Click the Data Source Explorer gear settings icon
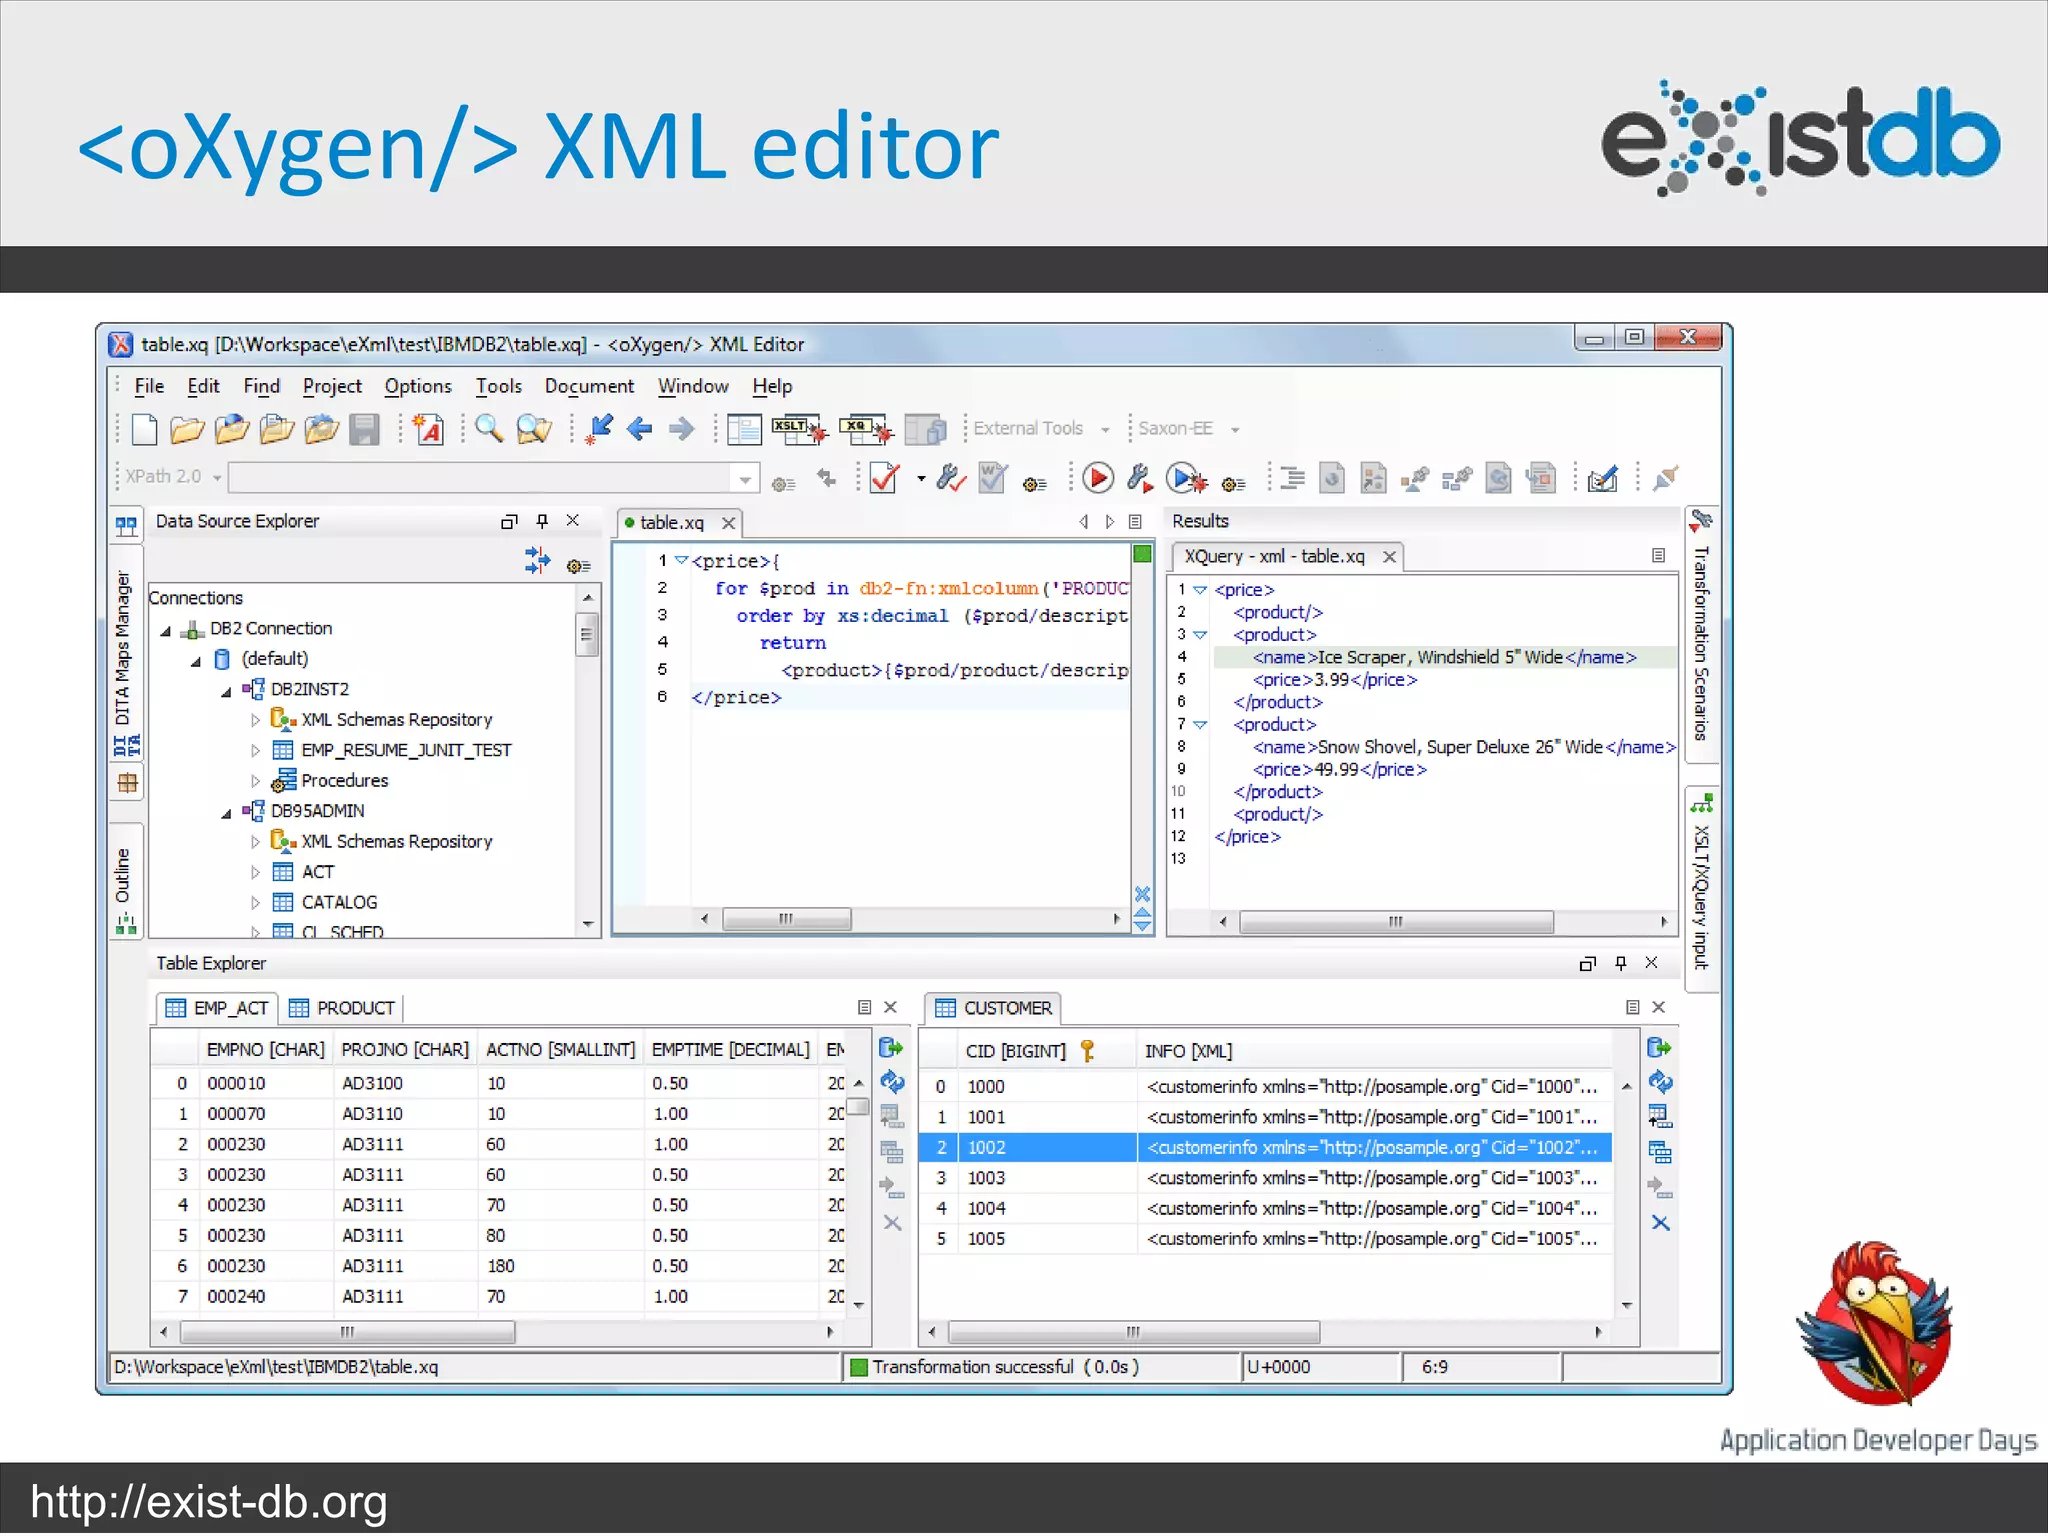The height and width of the screenshot is (1536, 2048). (578, 566)
